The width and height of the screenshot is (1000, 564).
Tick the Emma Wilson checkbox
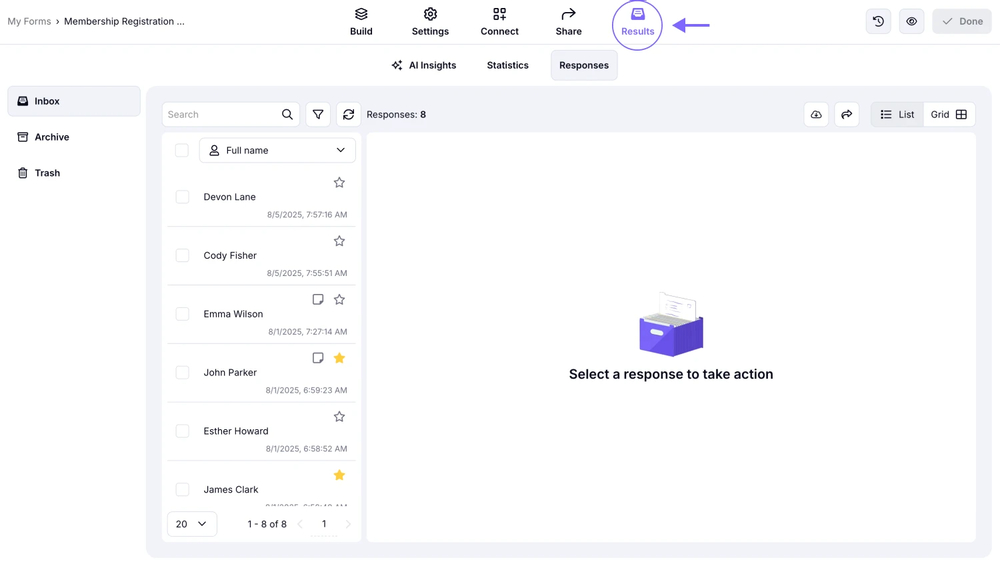(x=182, y=314)
